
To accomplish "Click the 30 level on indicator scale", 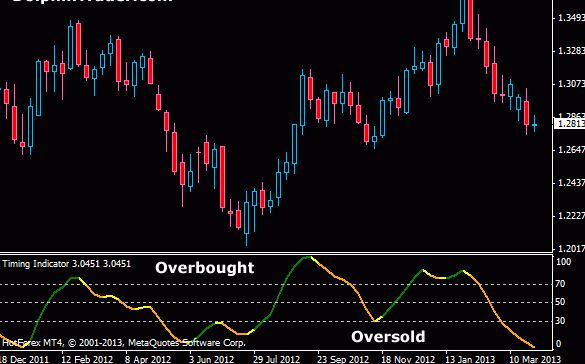I will coord(560,321).
